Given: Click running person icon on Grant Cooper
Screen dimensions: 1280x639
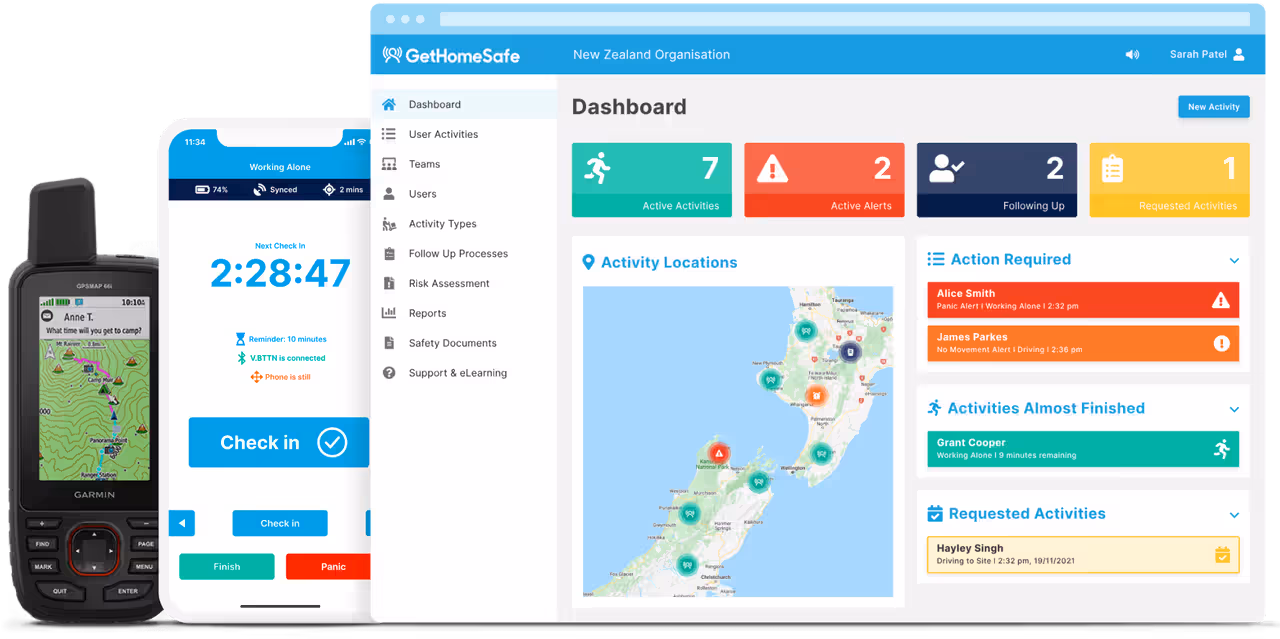Looking at the screenshot, I should coord(1220,449).
